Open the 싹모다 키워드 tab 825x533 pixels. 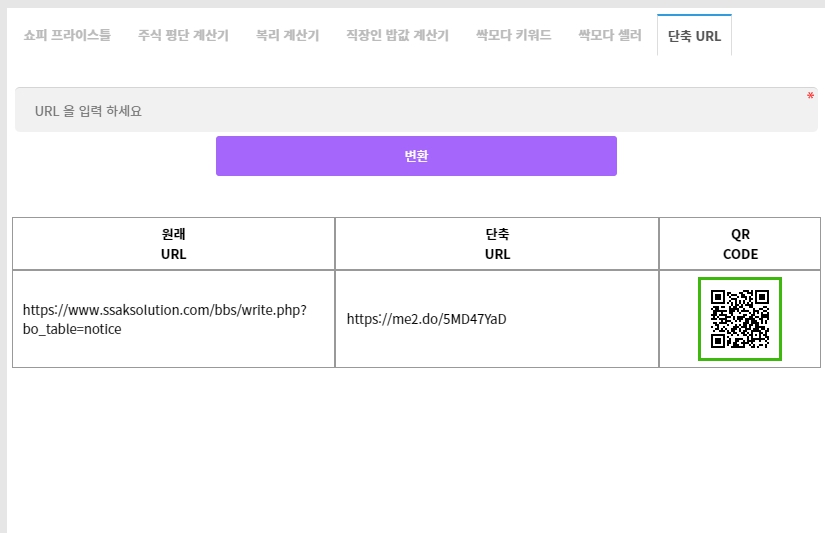click(514, 35)
